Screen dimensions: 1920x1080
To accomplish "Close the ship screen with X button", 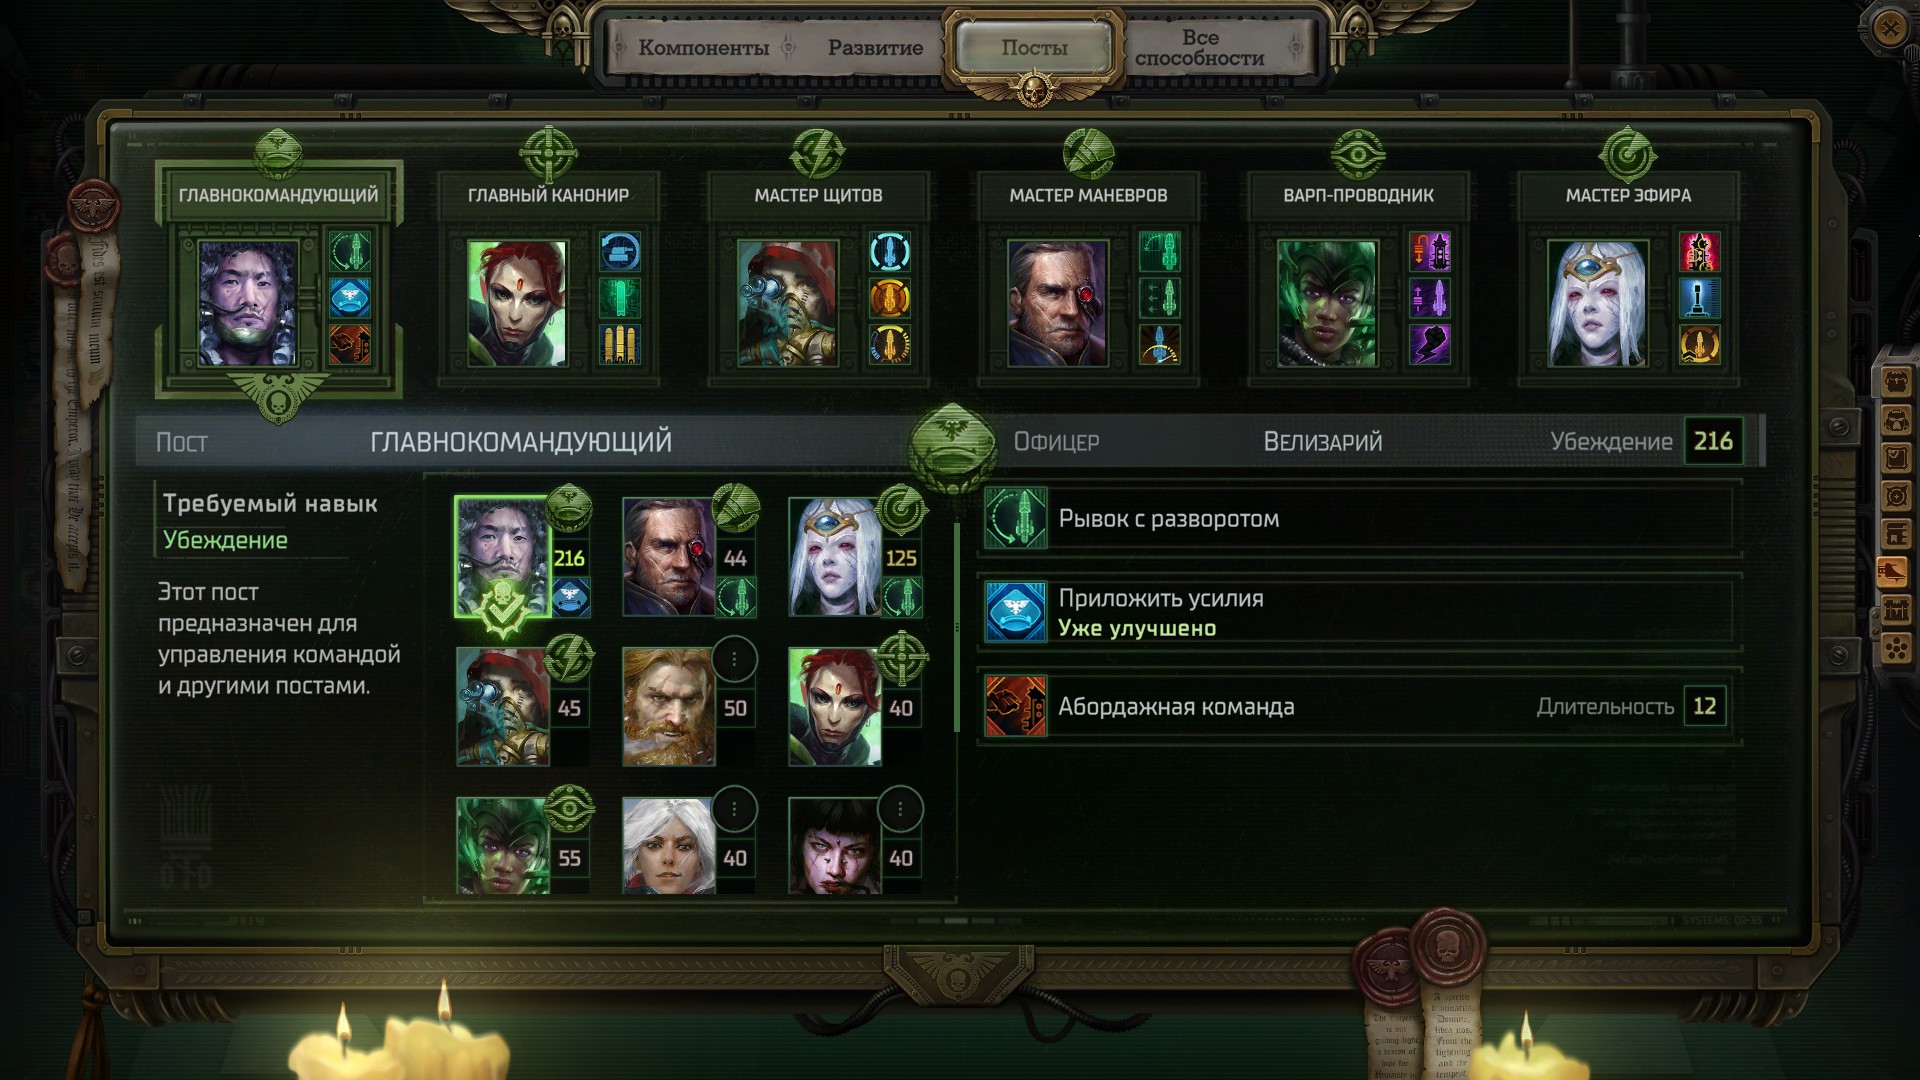I will [1889, 28].
